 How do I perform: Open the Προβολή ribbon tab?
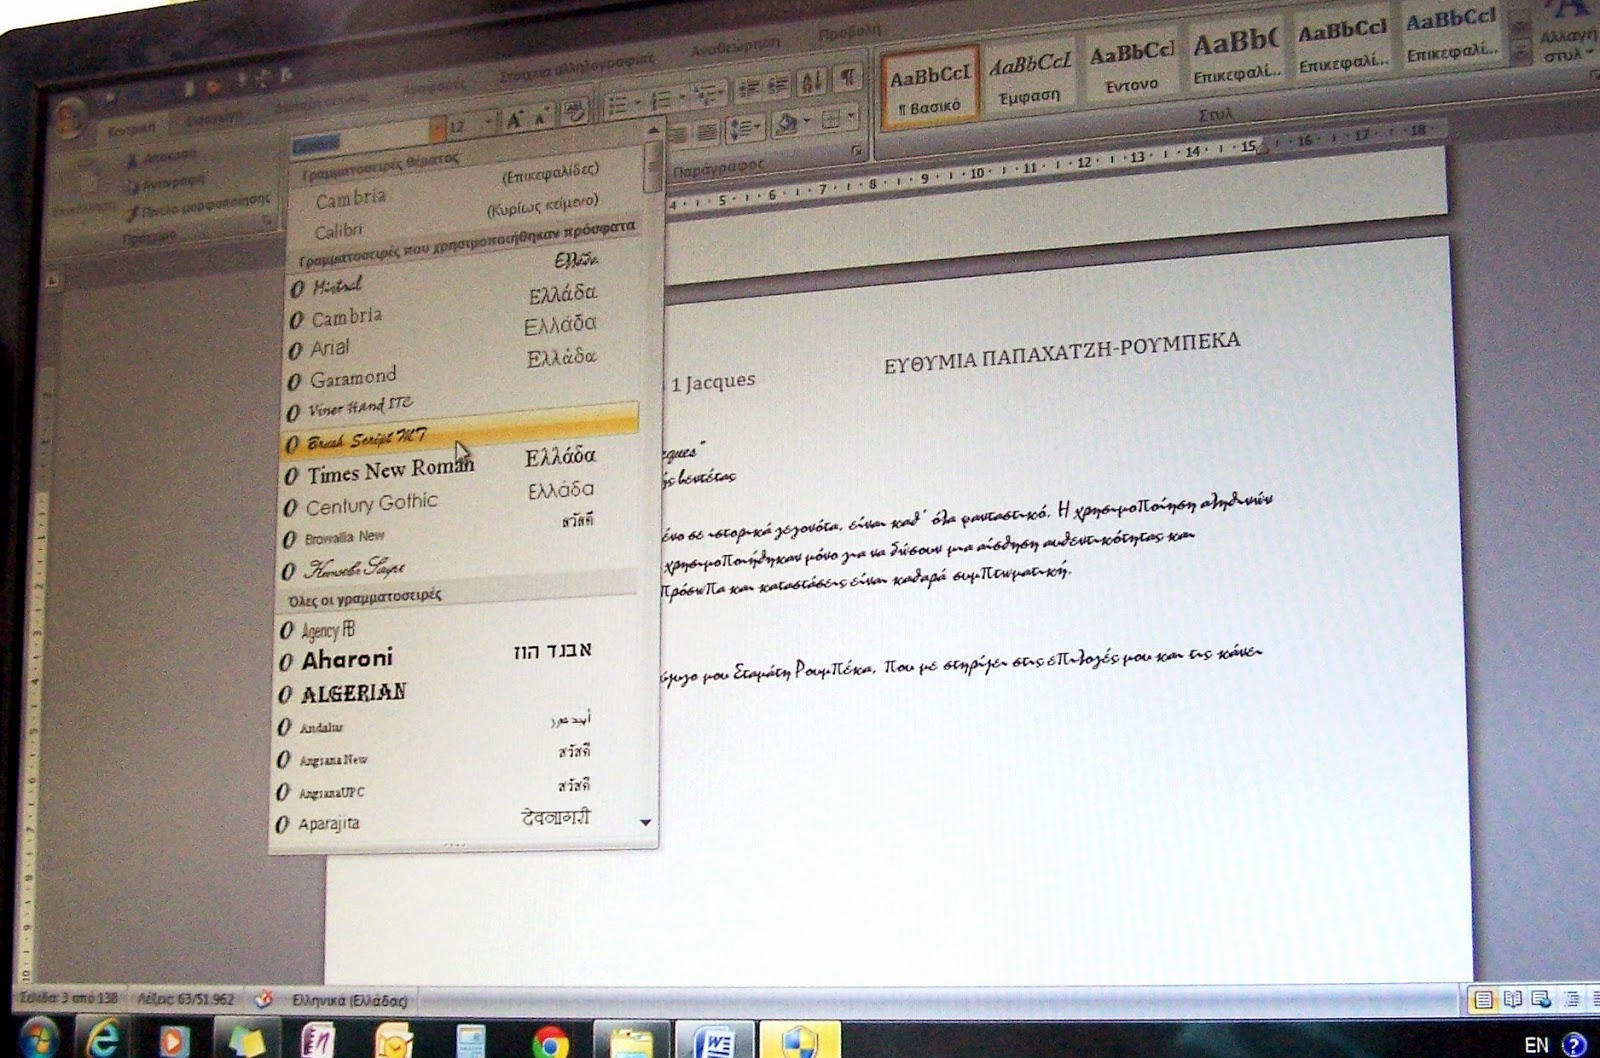[x=850, y=33]
